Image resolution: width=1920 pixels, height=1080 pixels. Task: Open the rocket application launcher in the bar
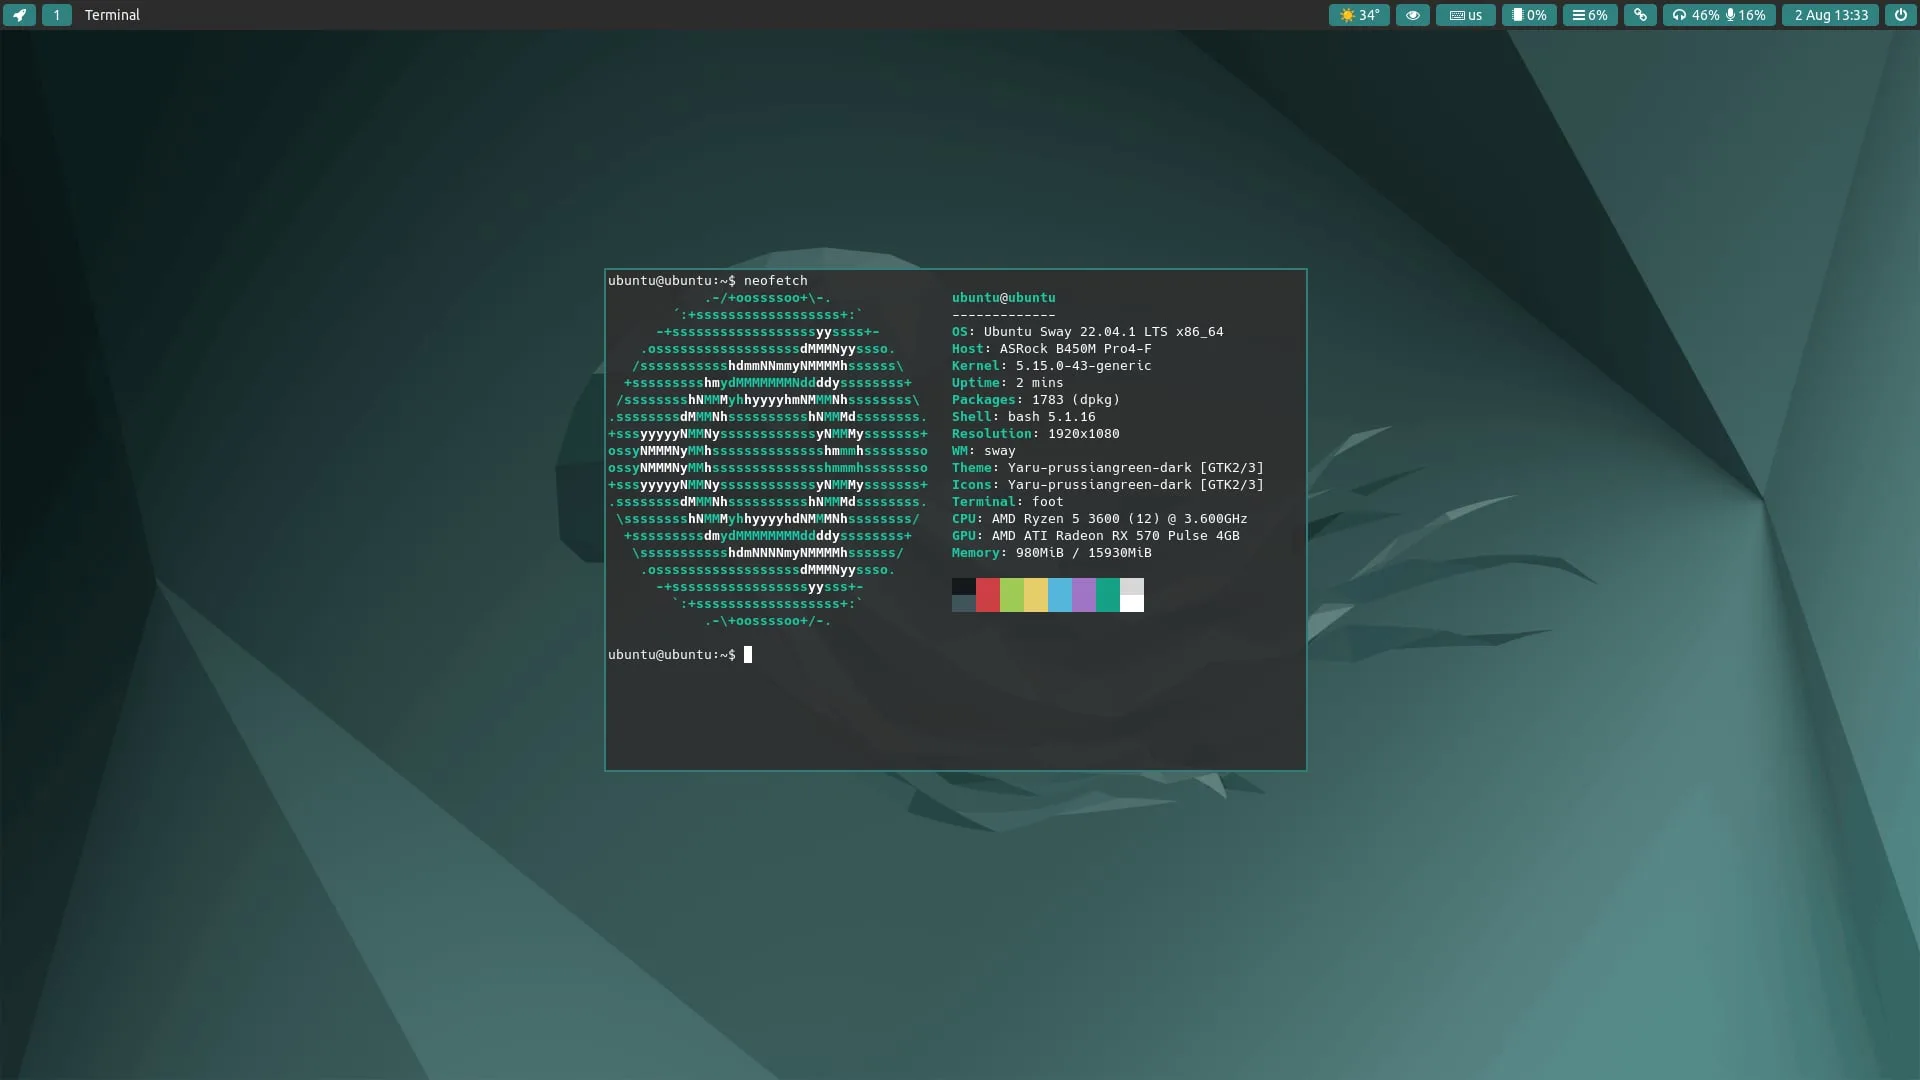click(x=19, y=15)
